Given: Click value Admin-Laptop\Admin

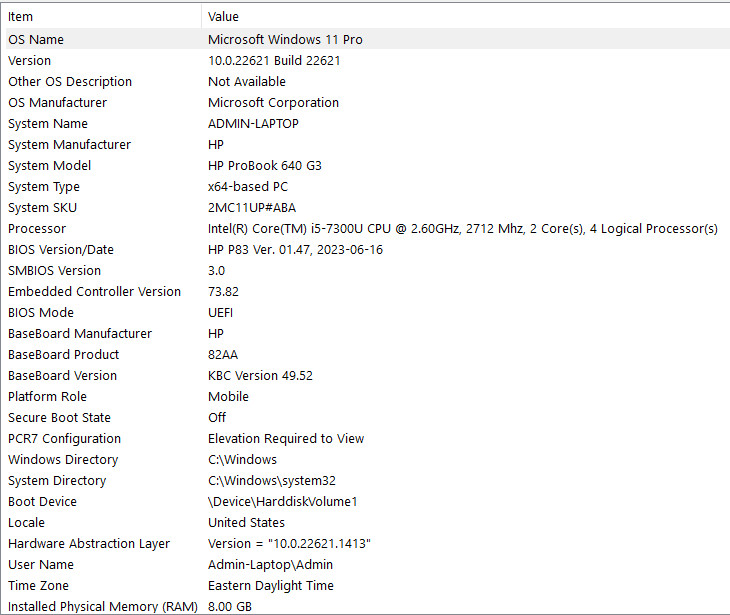Looking at the screenshot, I should (x=270, y=564).
